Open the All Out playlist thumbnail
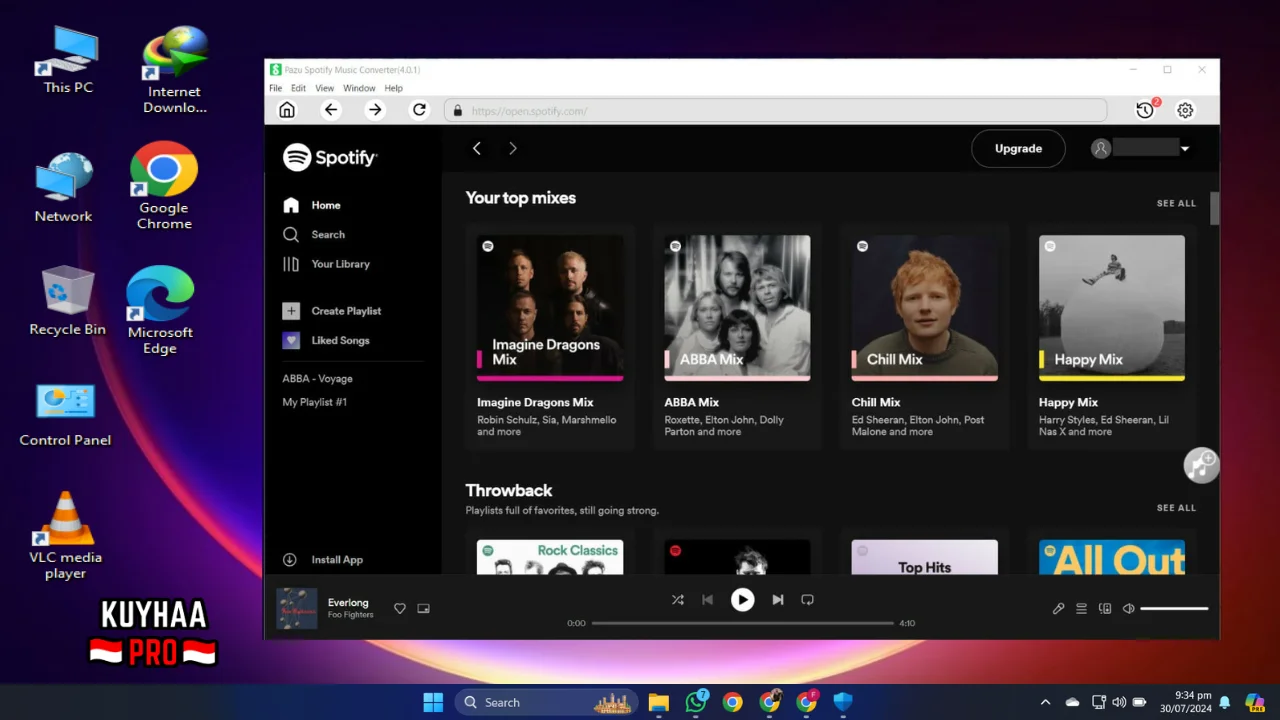Screen dimensions: 1280x720 click(x=1112, y=557)
